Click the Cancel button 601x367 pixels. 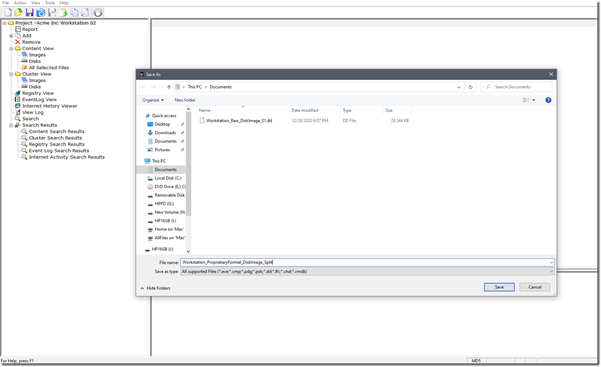click(x=535, y=287)
